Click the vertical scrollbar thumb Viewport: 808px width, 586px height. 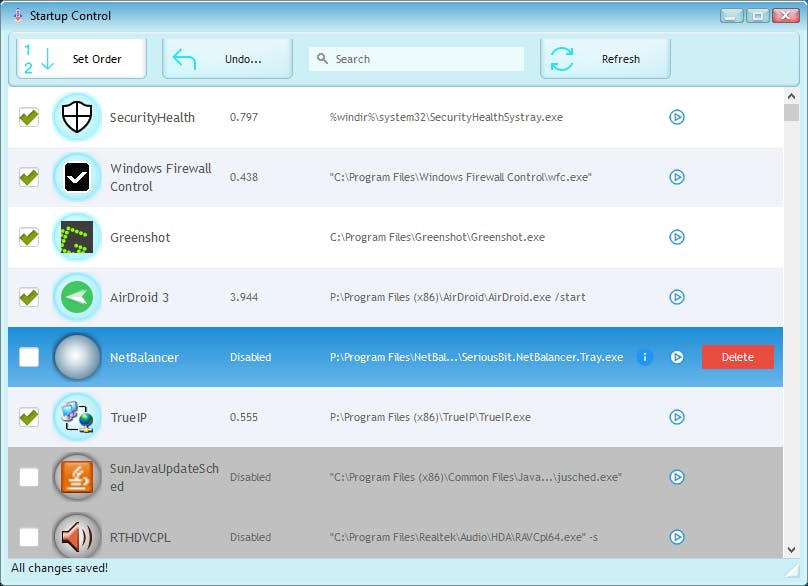(791, 113)
